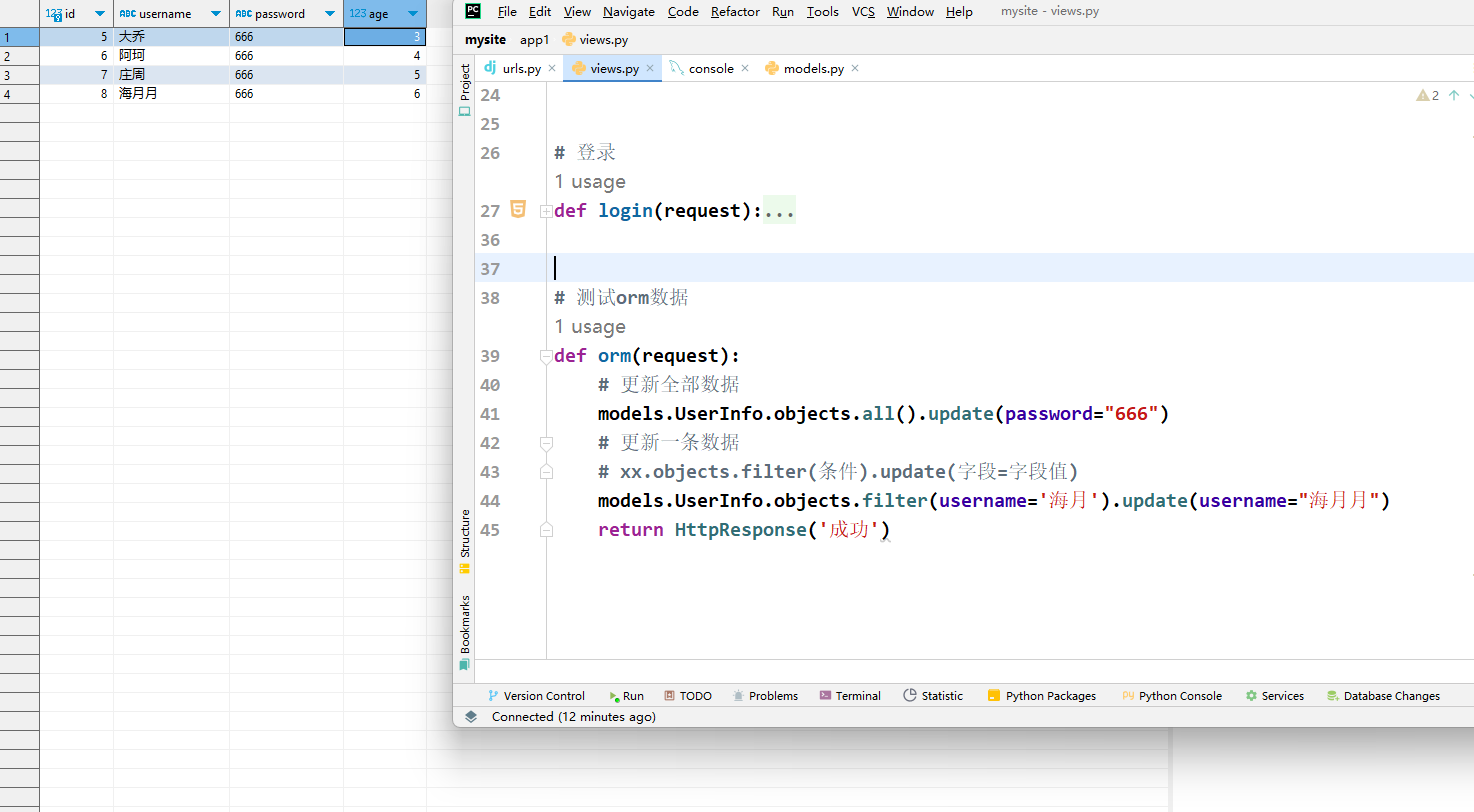Click the username cell 阿珂
Screen dimensions: 1474x812
pyautogui.click(x=171, y=56)
